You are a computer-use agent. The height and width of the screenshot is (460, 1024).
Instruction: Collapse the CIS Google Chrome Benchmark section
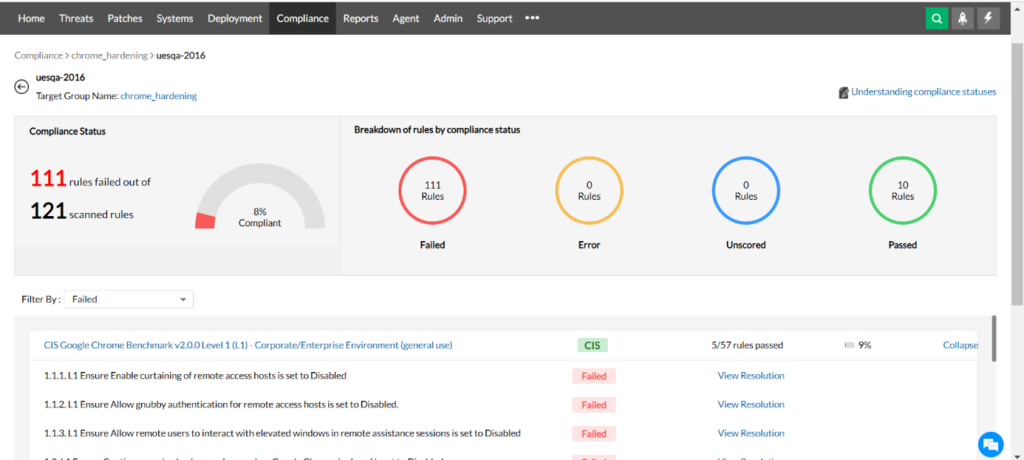point(960,345)
